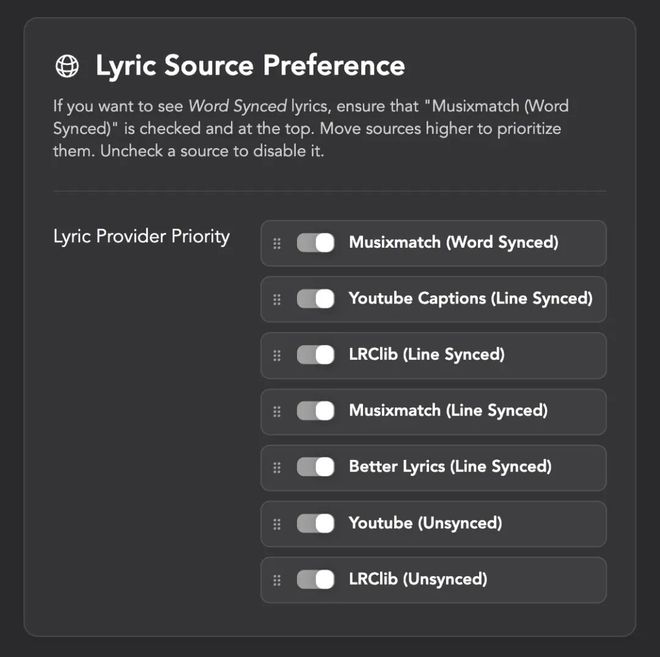Click drag handle for Musixmatch (Word Synced)
660x657 pixels.
[277, 243]
